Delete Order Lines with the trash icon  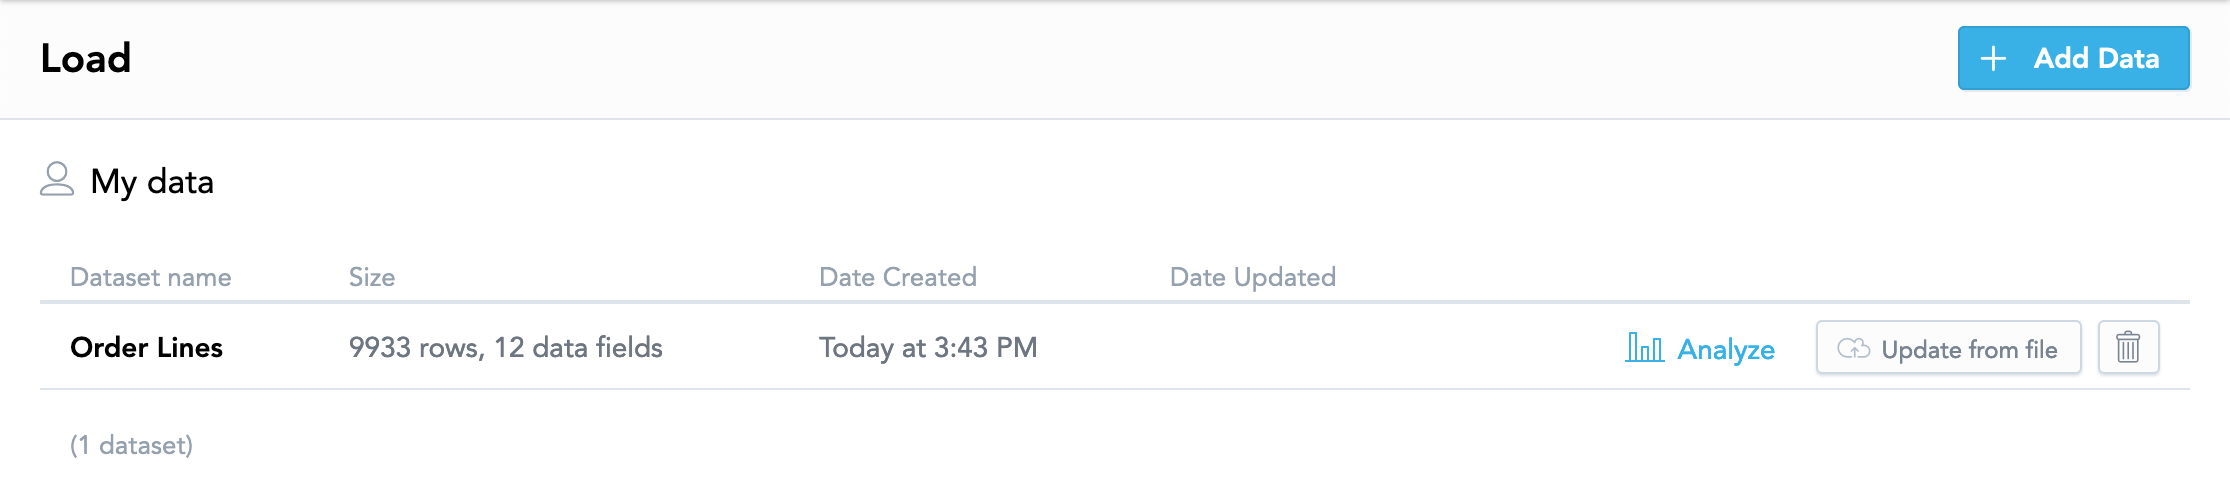(2129, 347)
